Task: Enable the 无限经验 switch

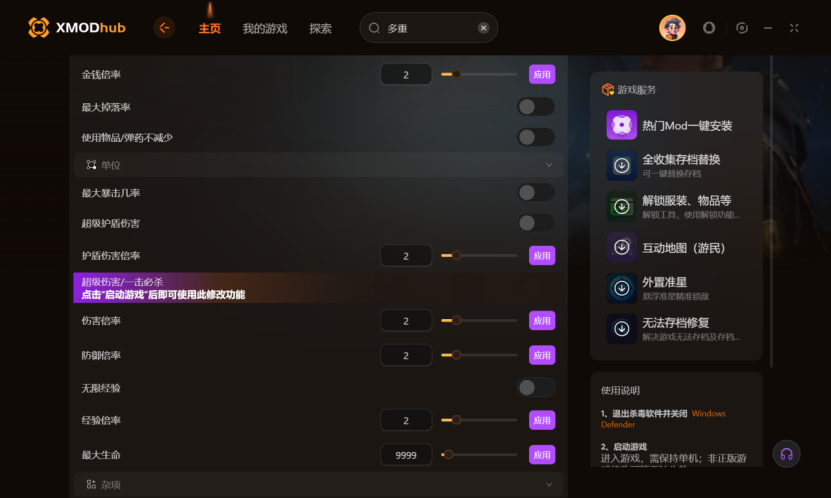Action: pyautogui.click(x=536, y=388)
